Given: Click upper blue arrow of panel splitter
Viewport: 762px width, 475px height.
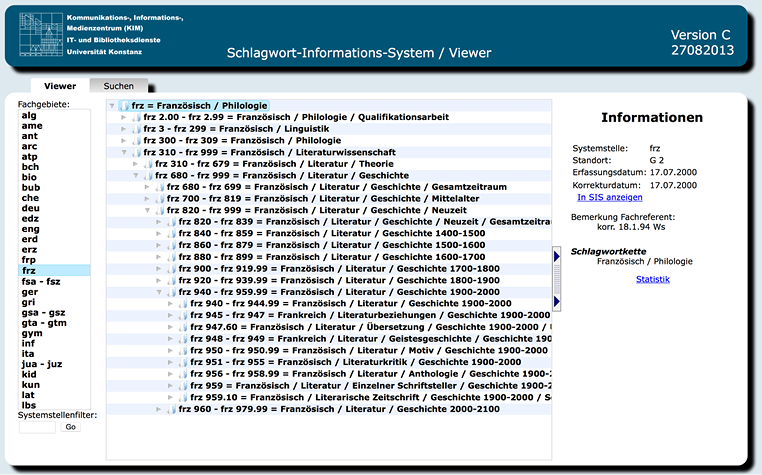Looking at the screenshot, I should pos(557,256).
